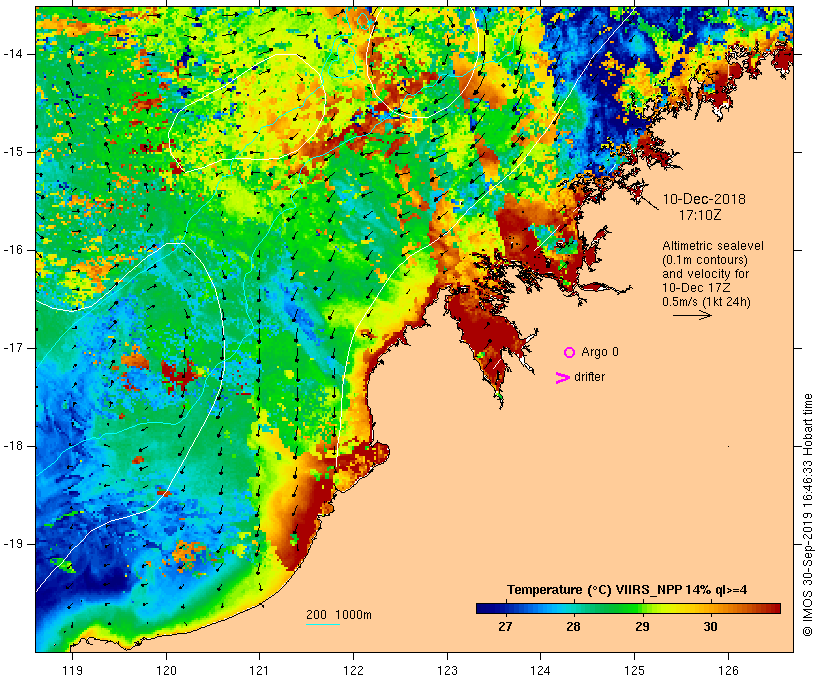Screen dimensions: 820x680
Task: Click latitude axis label -15
Action: click(x=13, y=152)
